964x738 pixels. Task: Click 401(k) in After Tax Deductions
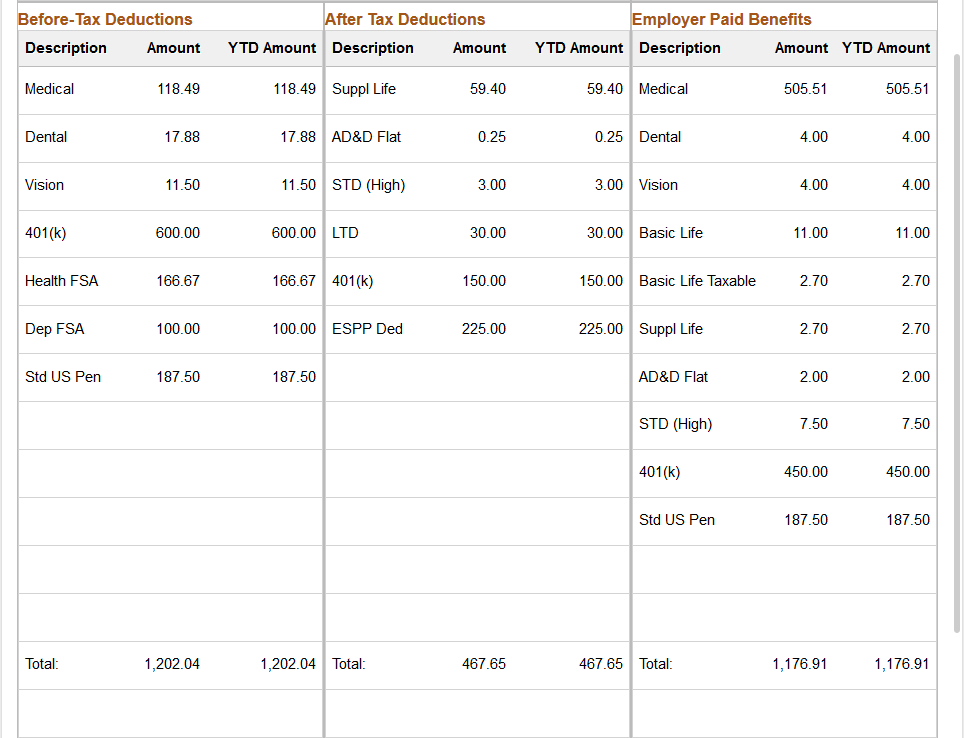(x=352, y=281)
